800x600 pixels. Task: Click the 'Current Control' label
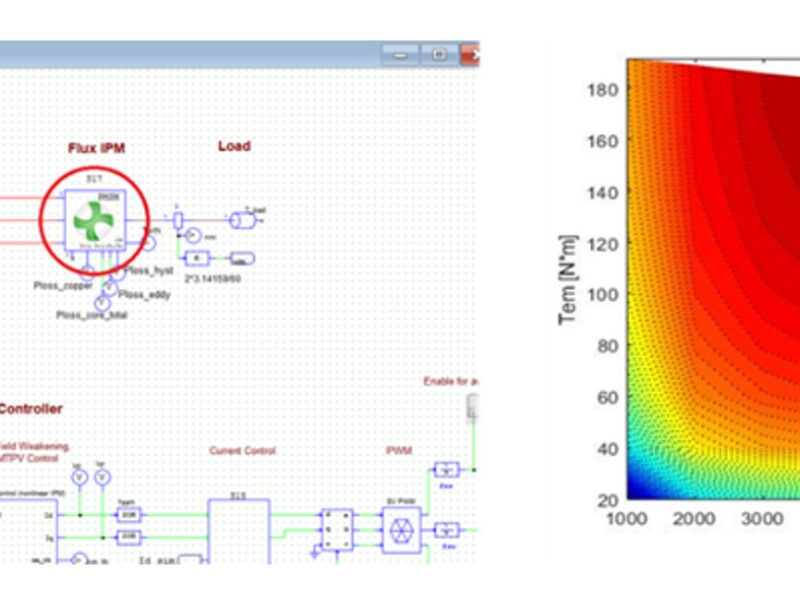click(x=242, y=451)
